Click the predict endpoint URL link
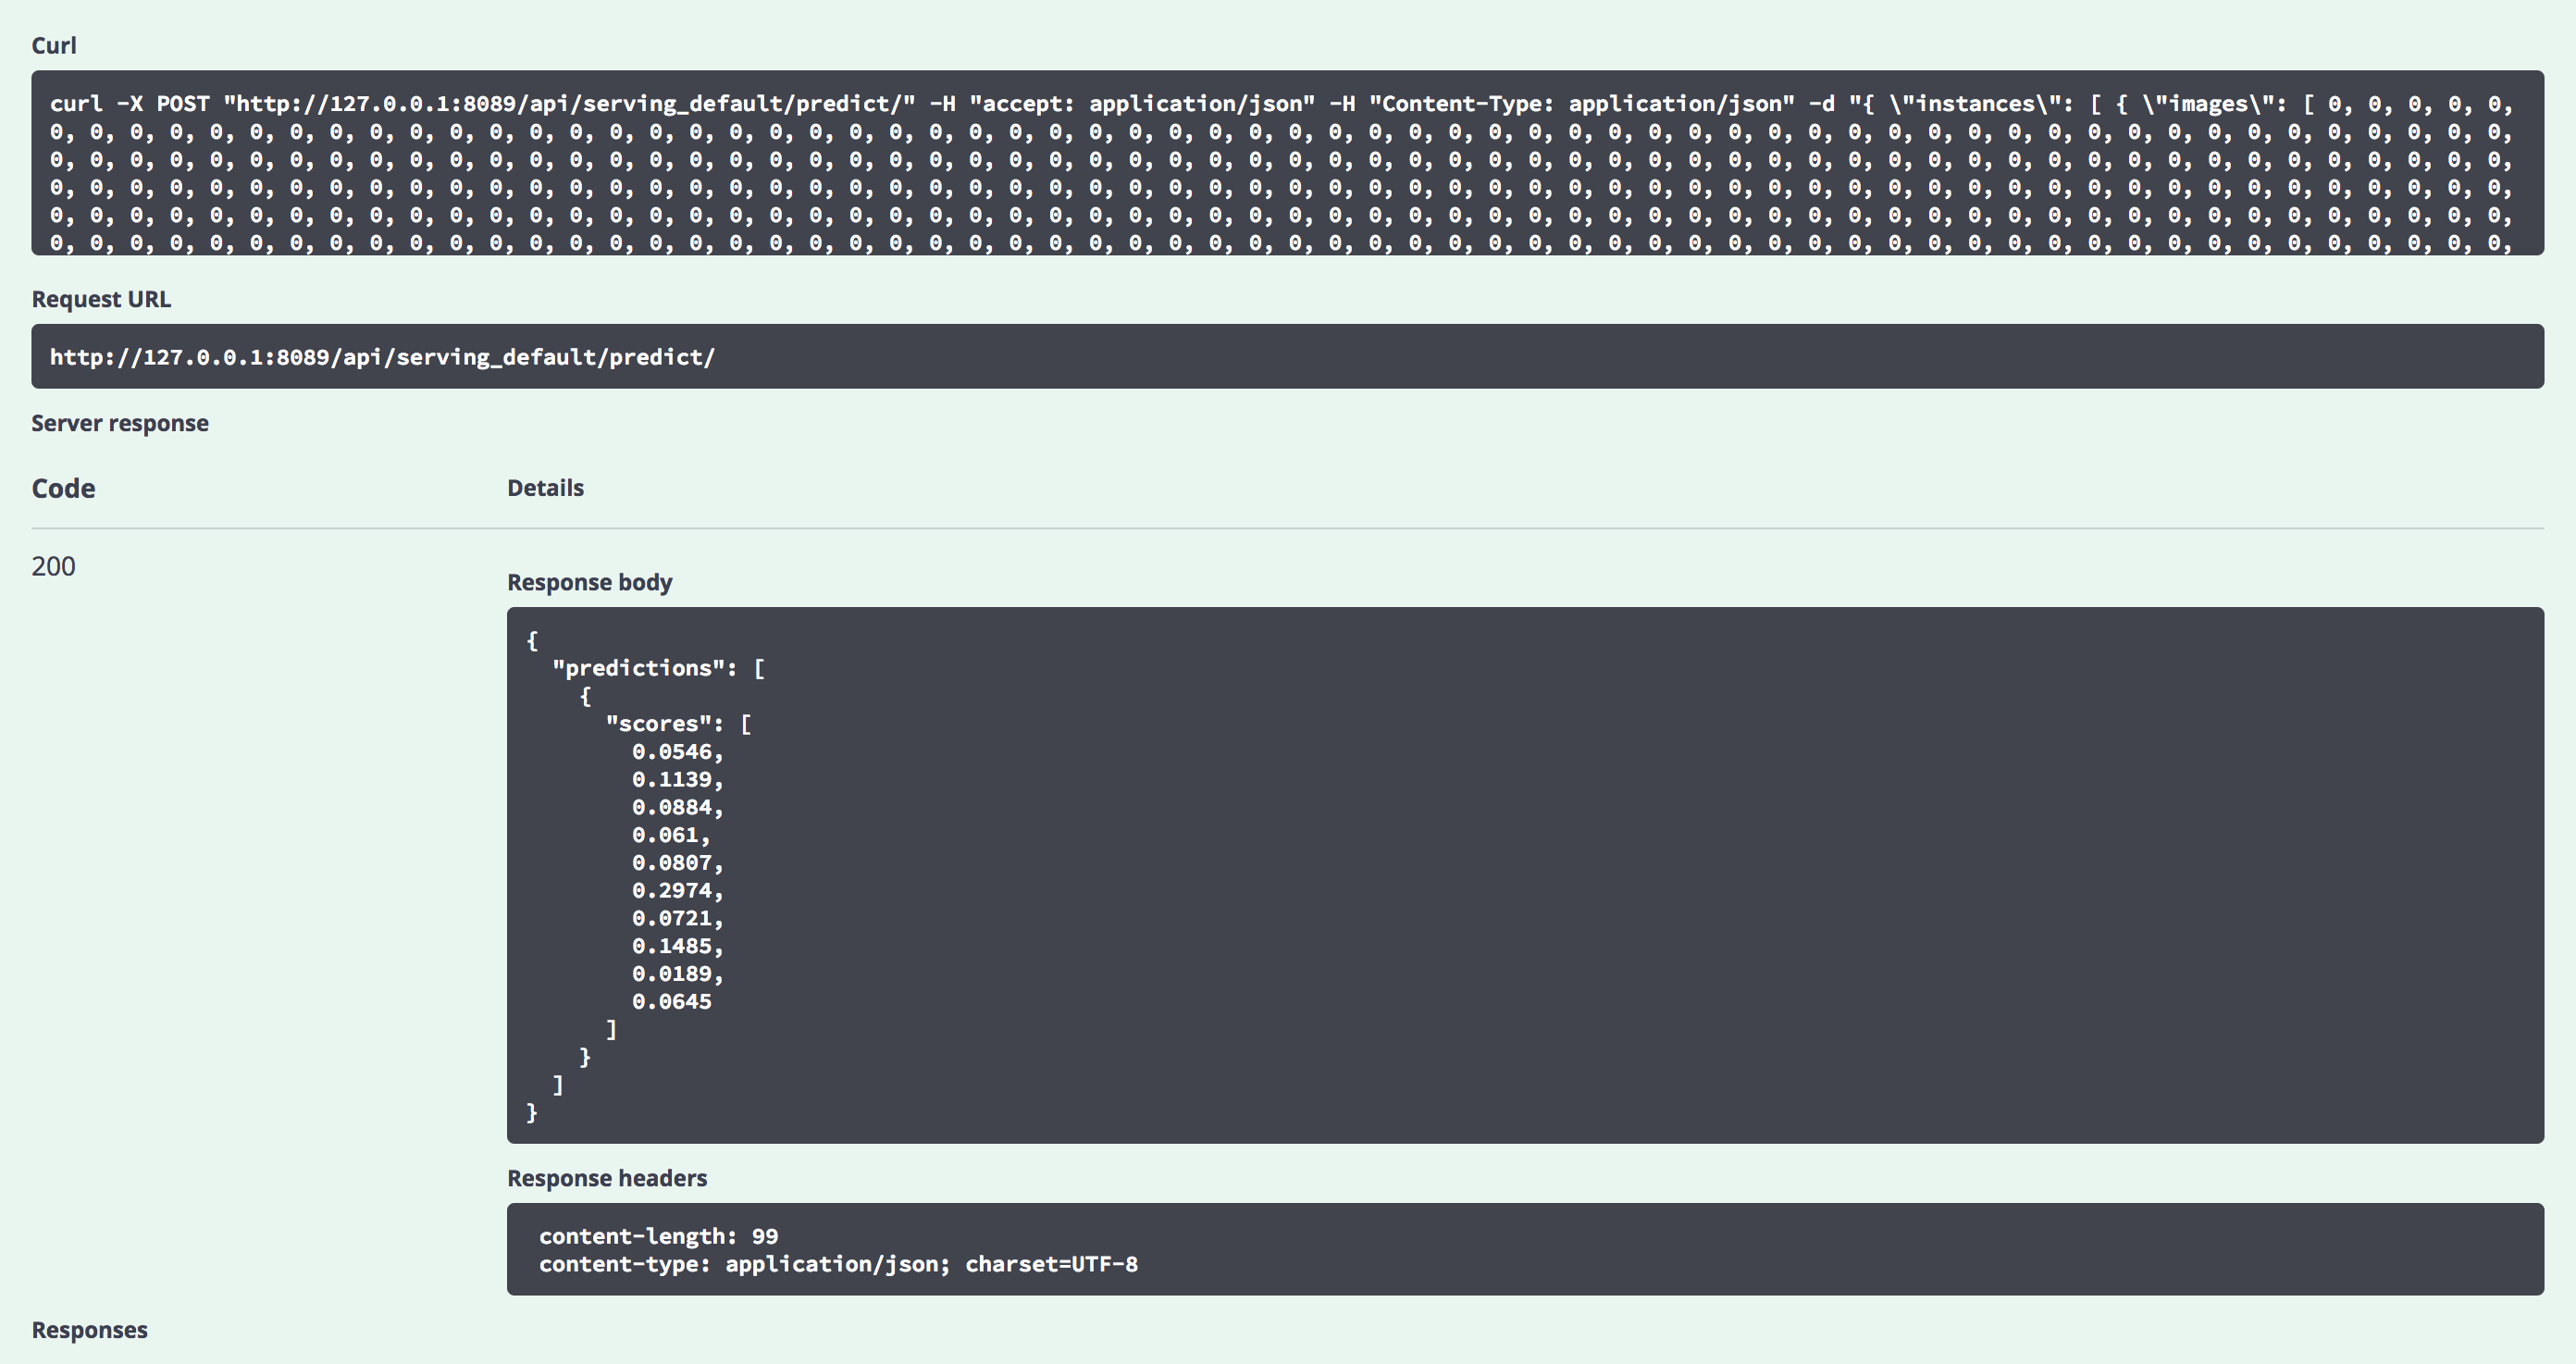 tap(380, 357)
